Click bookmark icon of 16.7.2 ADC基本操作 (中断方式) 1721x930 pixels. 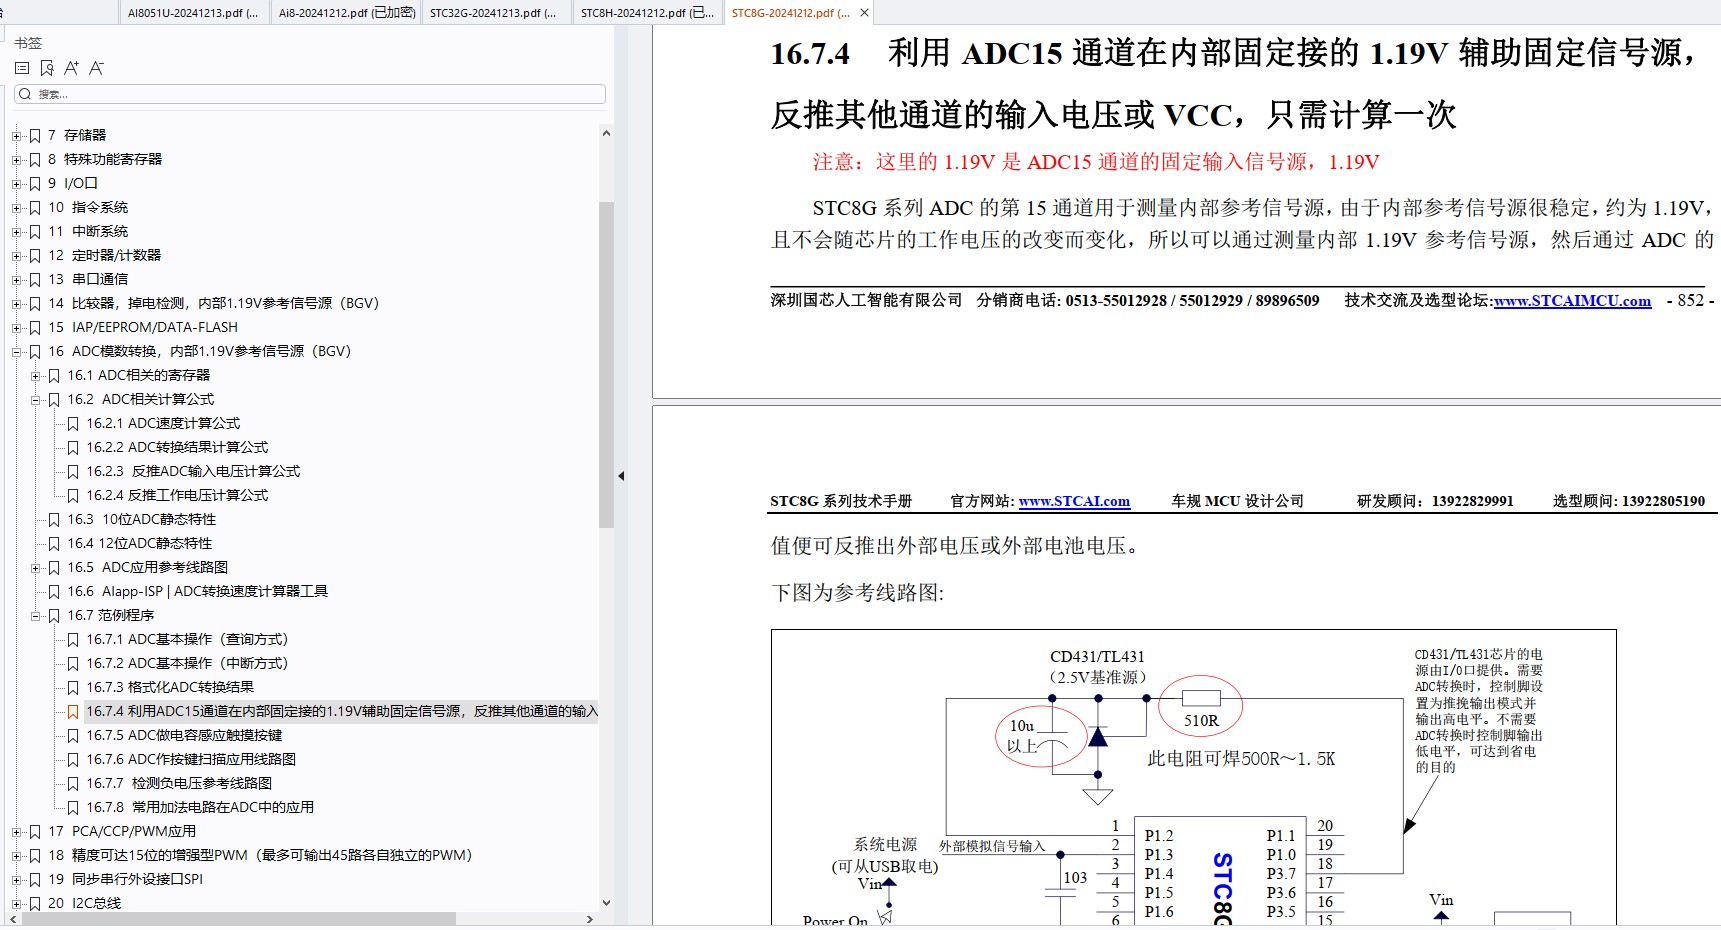73,663
